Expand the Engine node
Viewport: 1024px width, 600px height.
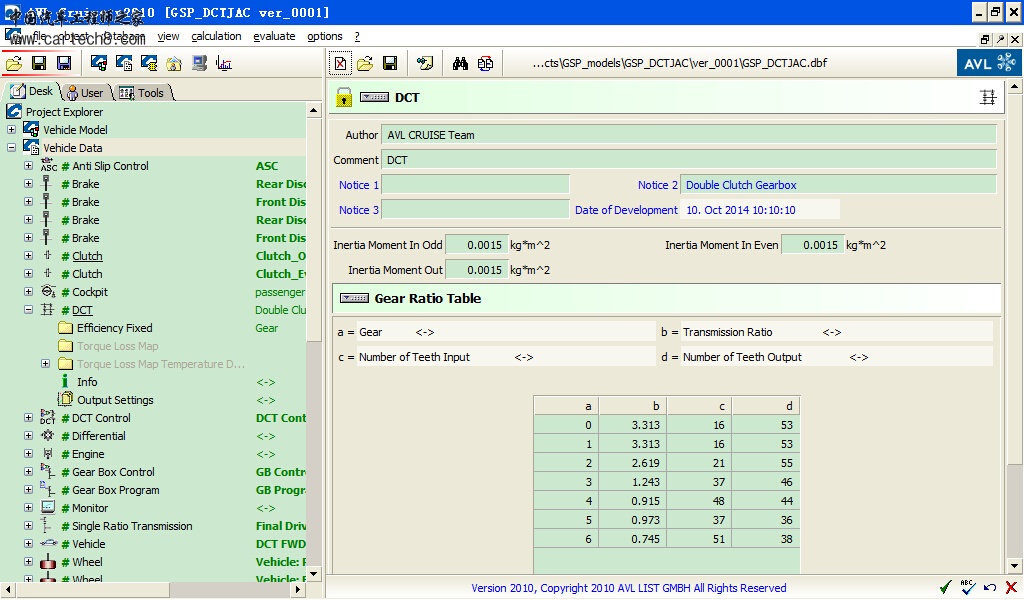28,453
